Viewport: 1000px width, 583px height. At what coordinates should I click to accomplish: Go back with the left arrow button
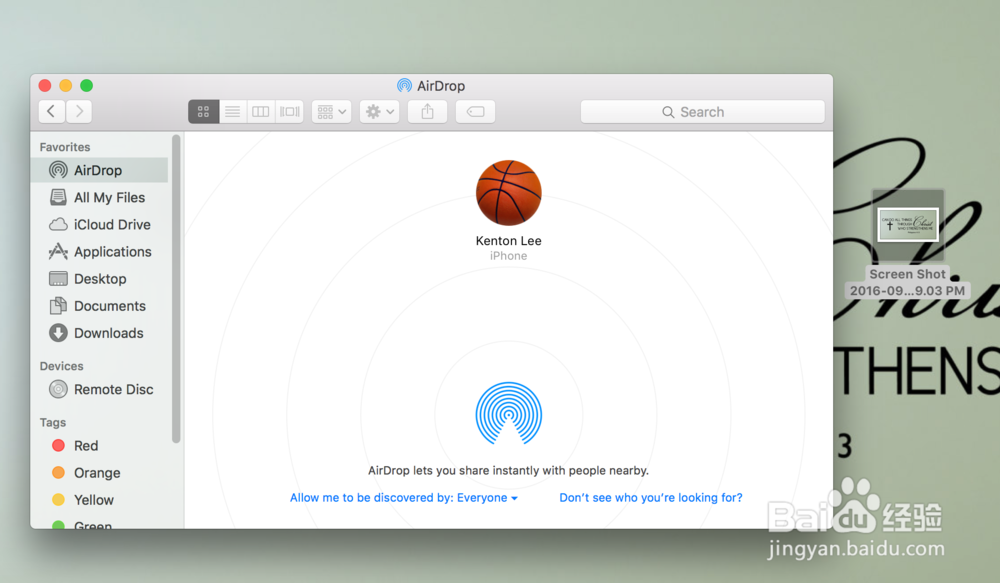coord(51,112)
